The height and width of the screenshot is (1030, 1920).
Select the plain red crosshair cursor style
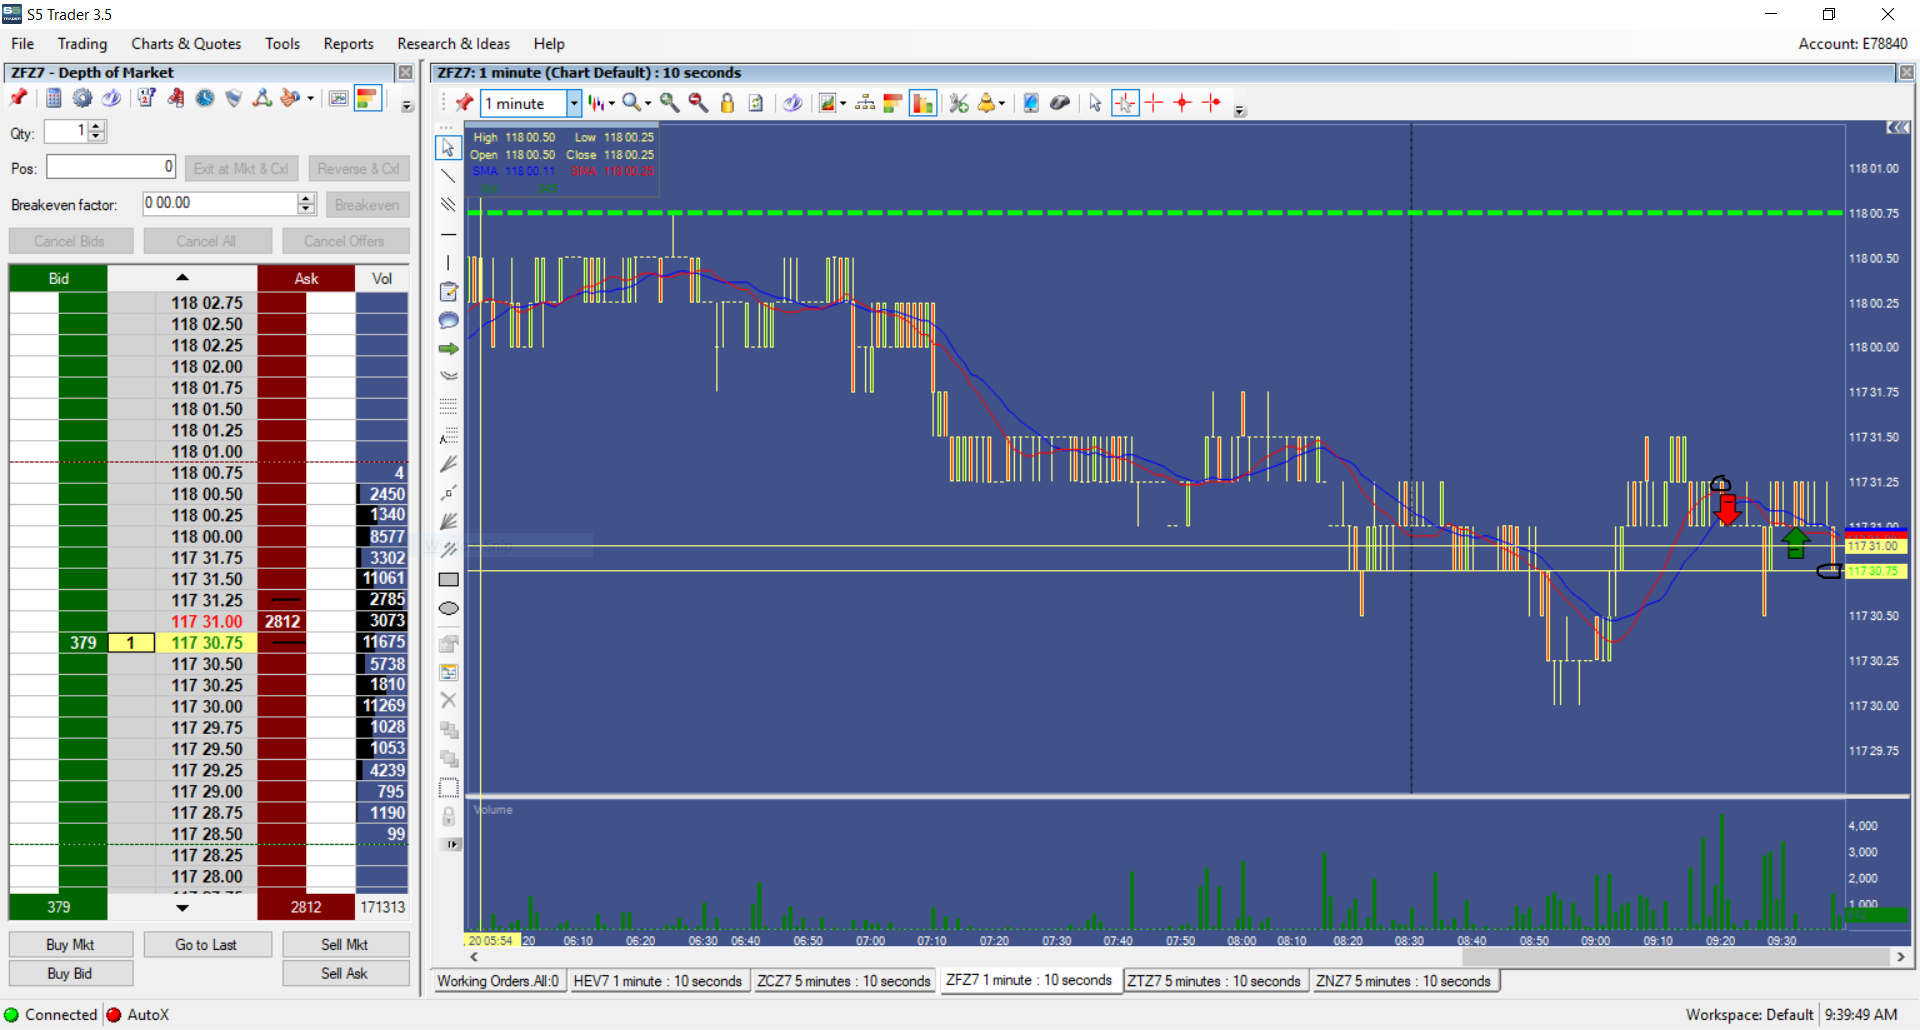[x=1154, y=103]
